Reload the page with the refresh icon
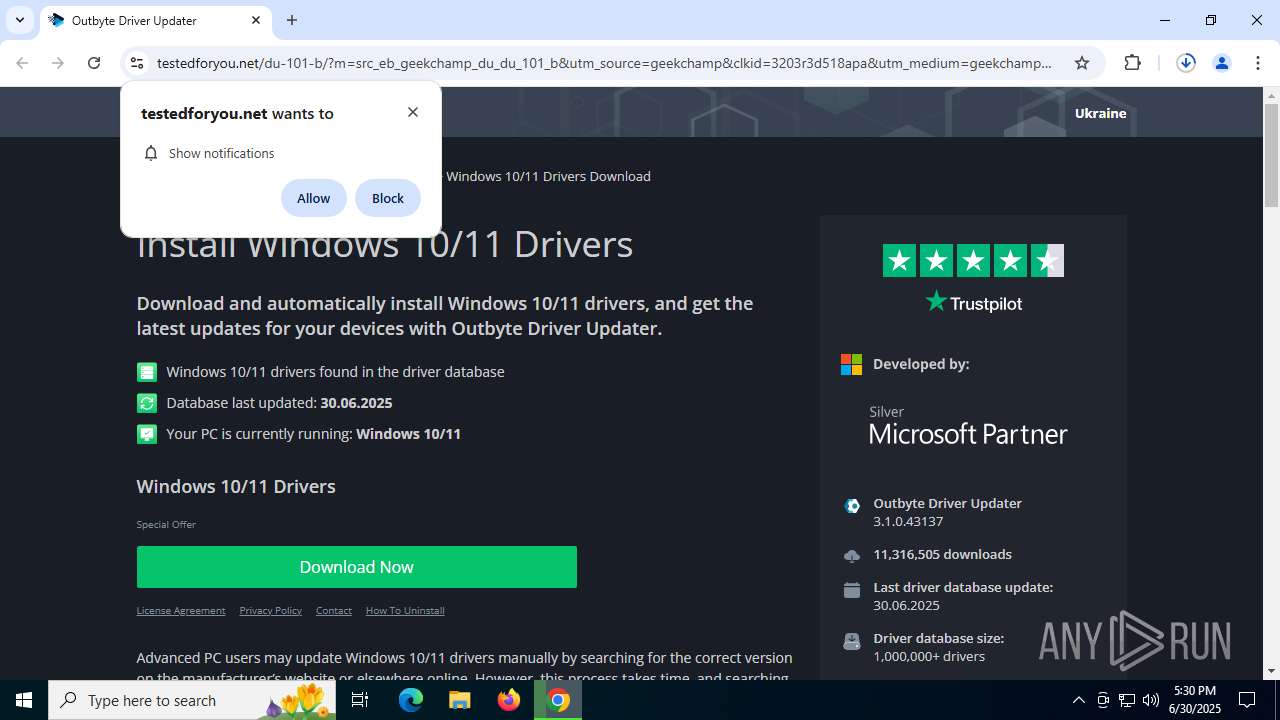Screen dimensions: 1280x720 [94, 63]
